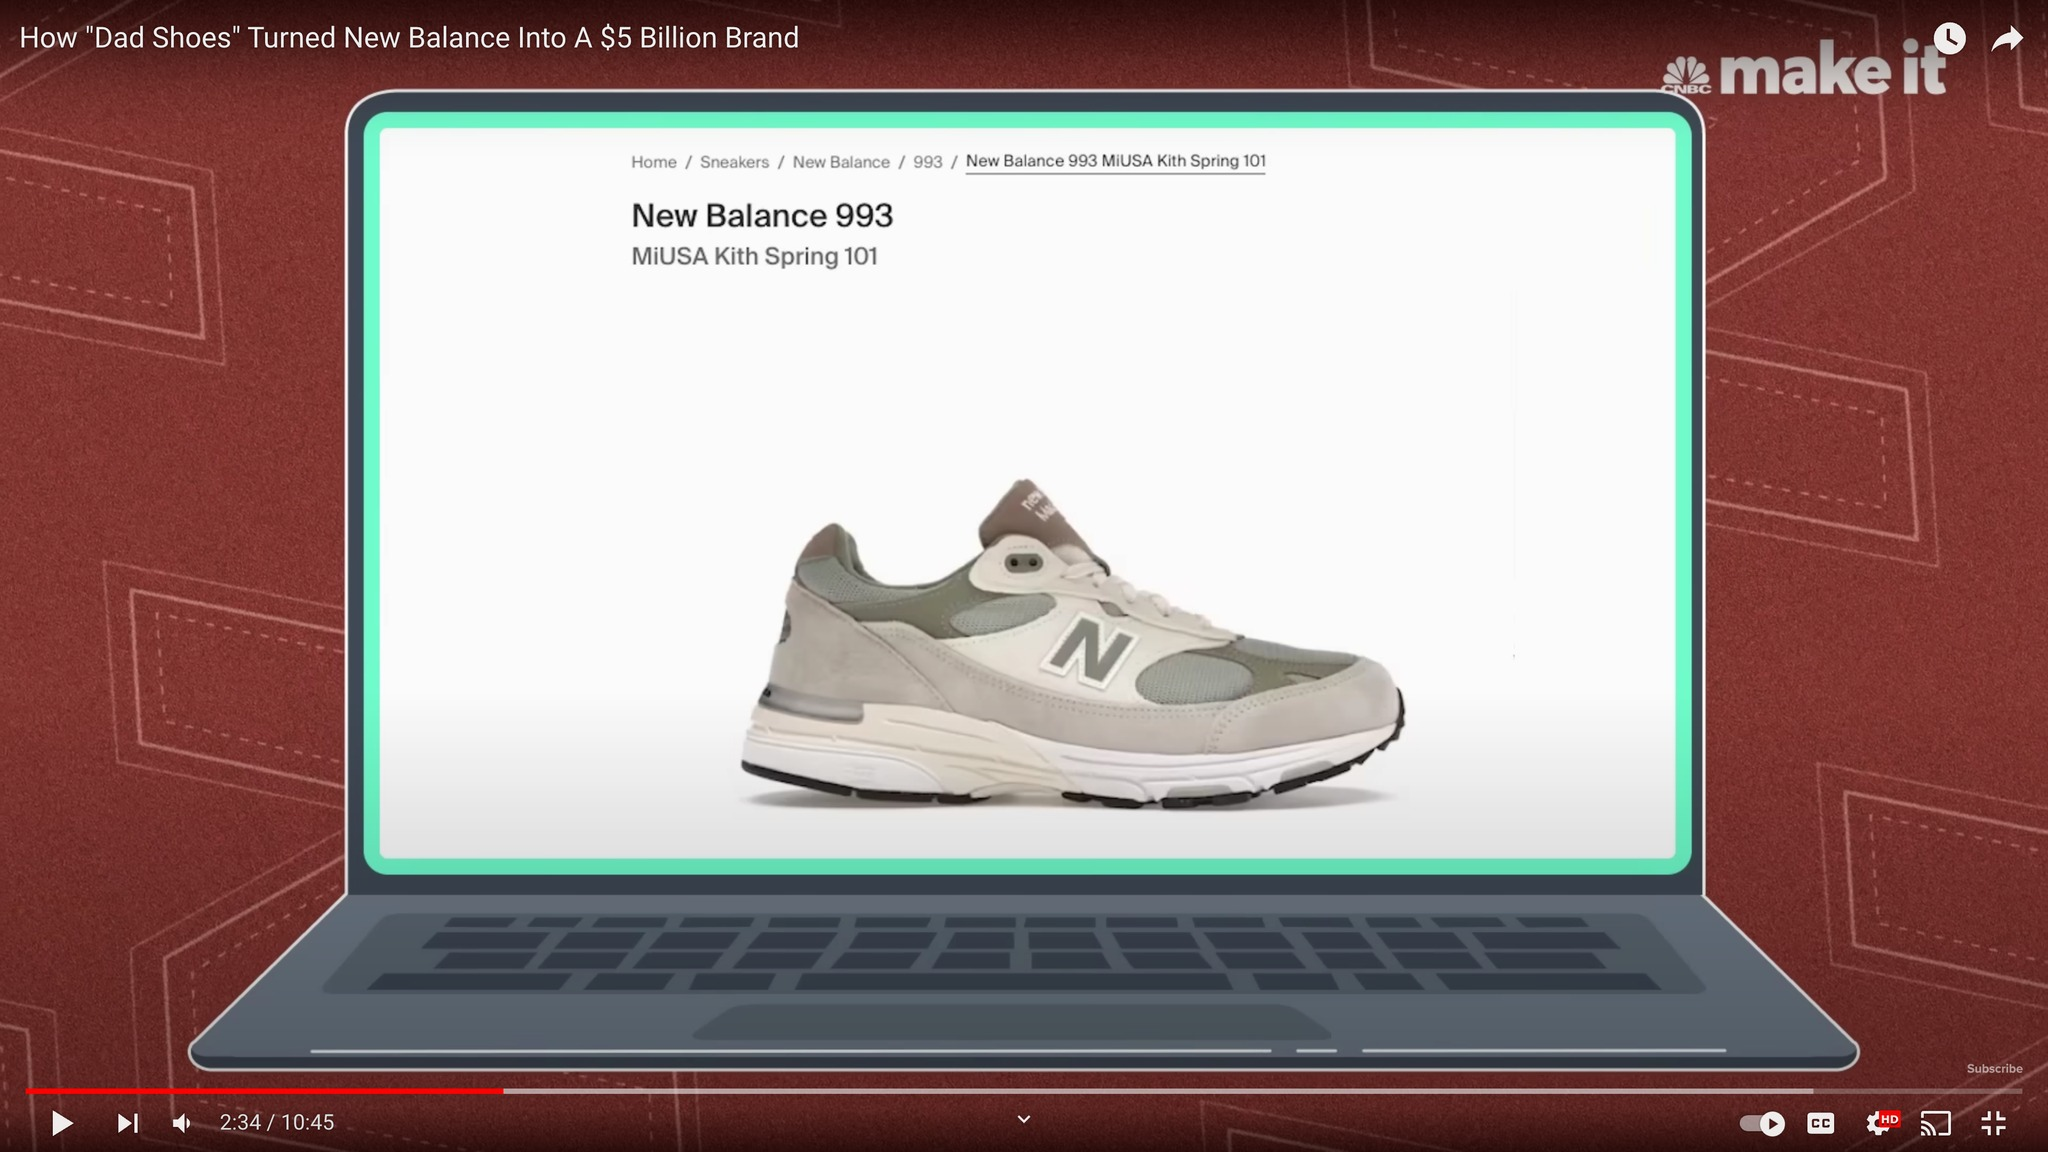Open the video title link
Viewport: 2048px width, 1152px height.
pos(409,38)
